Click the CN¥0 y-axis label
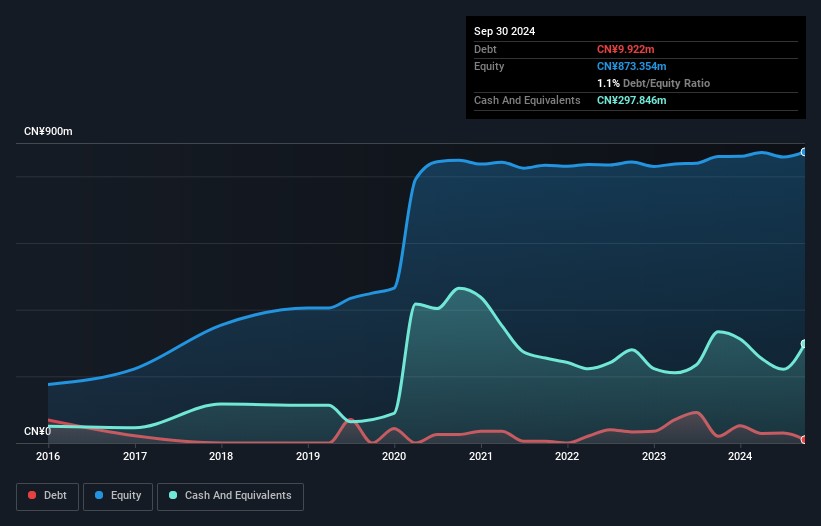Image resolution: width=821 pixels, height=526 pixels. click(x=38, y=431)
